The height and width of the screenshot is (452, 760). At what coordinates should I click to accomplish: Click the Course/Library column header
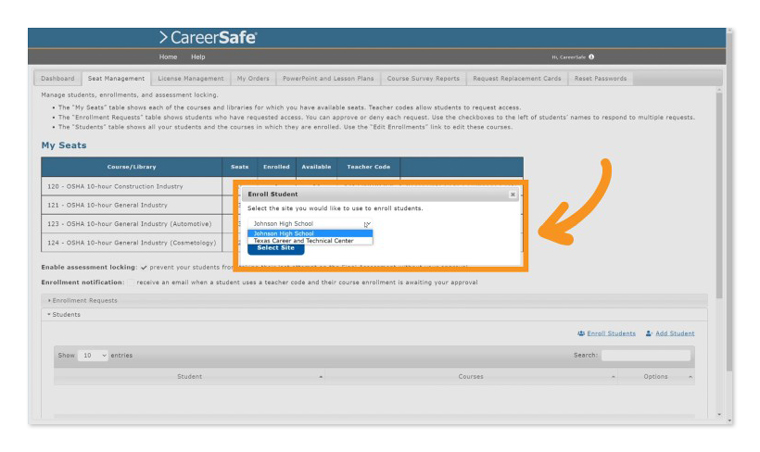[131, 167]
